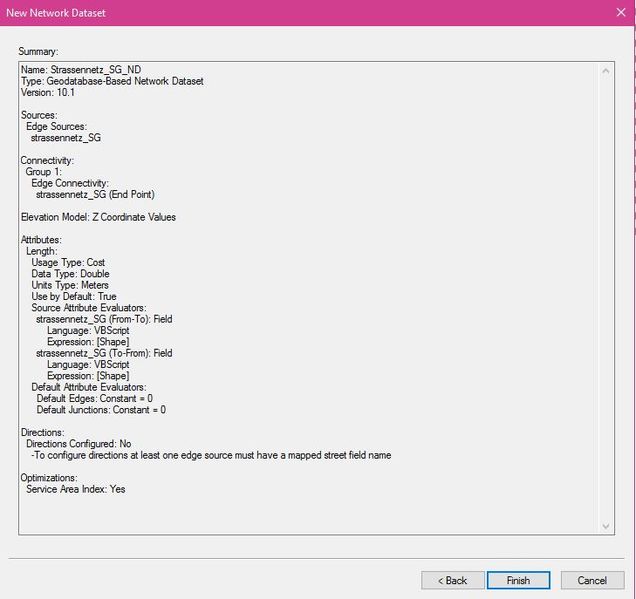The height and width of the screenshot is (599, 636).
Task: Click the Service Area Index: Yes line
Action: (76, 489)
